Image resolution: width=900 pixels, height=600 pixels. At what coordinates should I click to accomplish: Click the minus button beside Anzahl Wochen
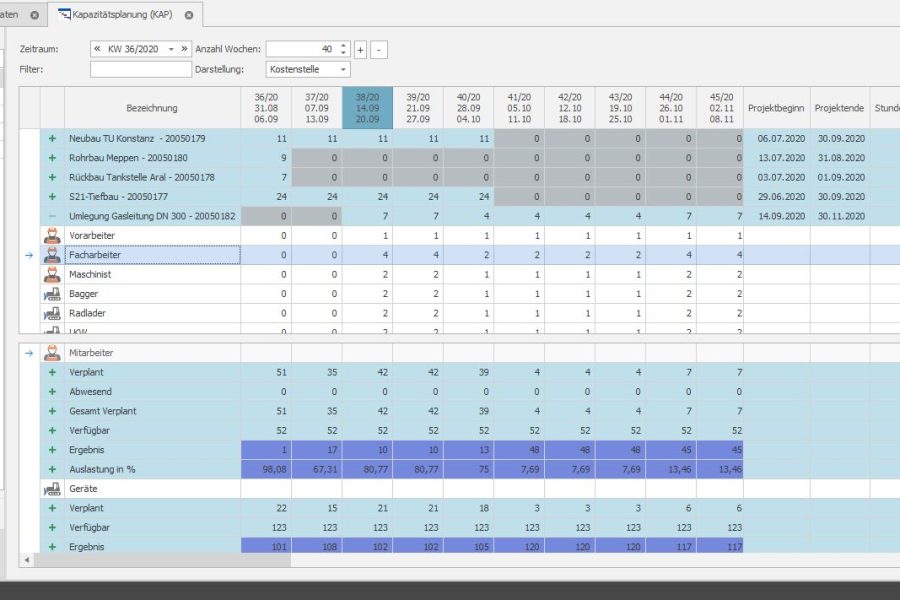pos(379,49)
